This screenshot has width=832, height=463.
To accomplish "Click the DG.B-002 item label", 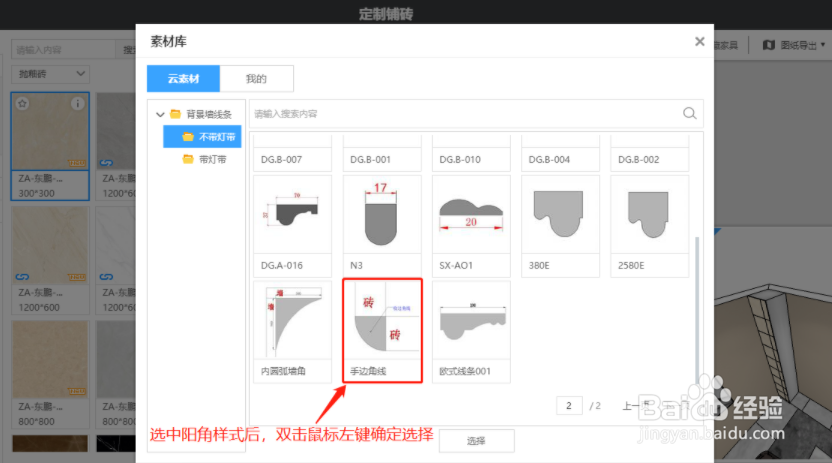I will click(638, 159).
